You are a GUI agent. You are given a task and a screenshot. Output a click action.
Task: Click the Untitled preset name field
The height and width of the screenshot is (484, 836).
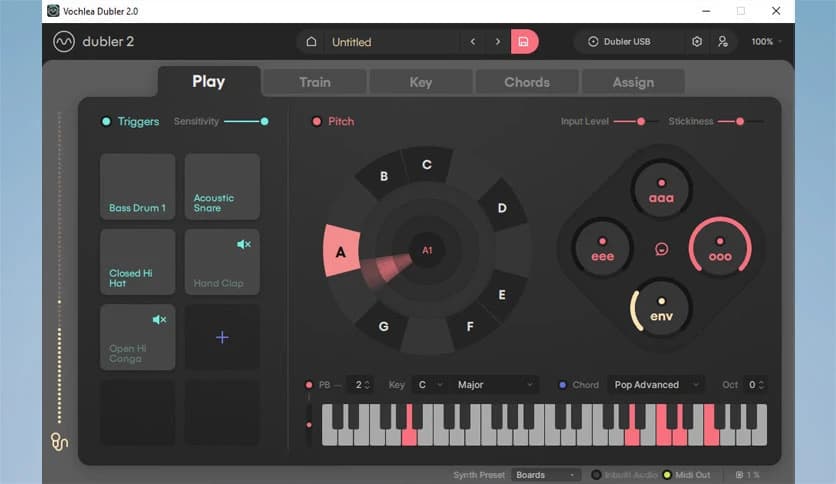(392, 42)
